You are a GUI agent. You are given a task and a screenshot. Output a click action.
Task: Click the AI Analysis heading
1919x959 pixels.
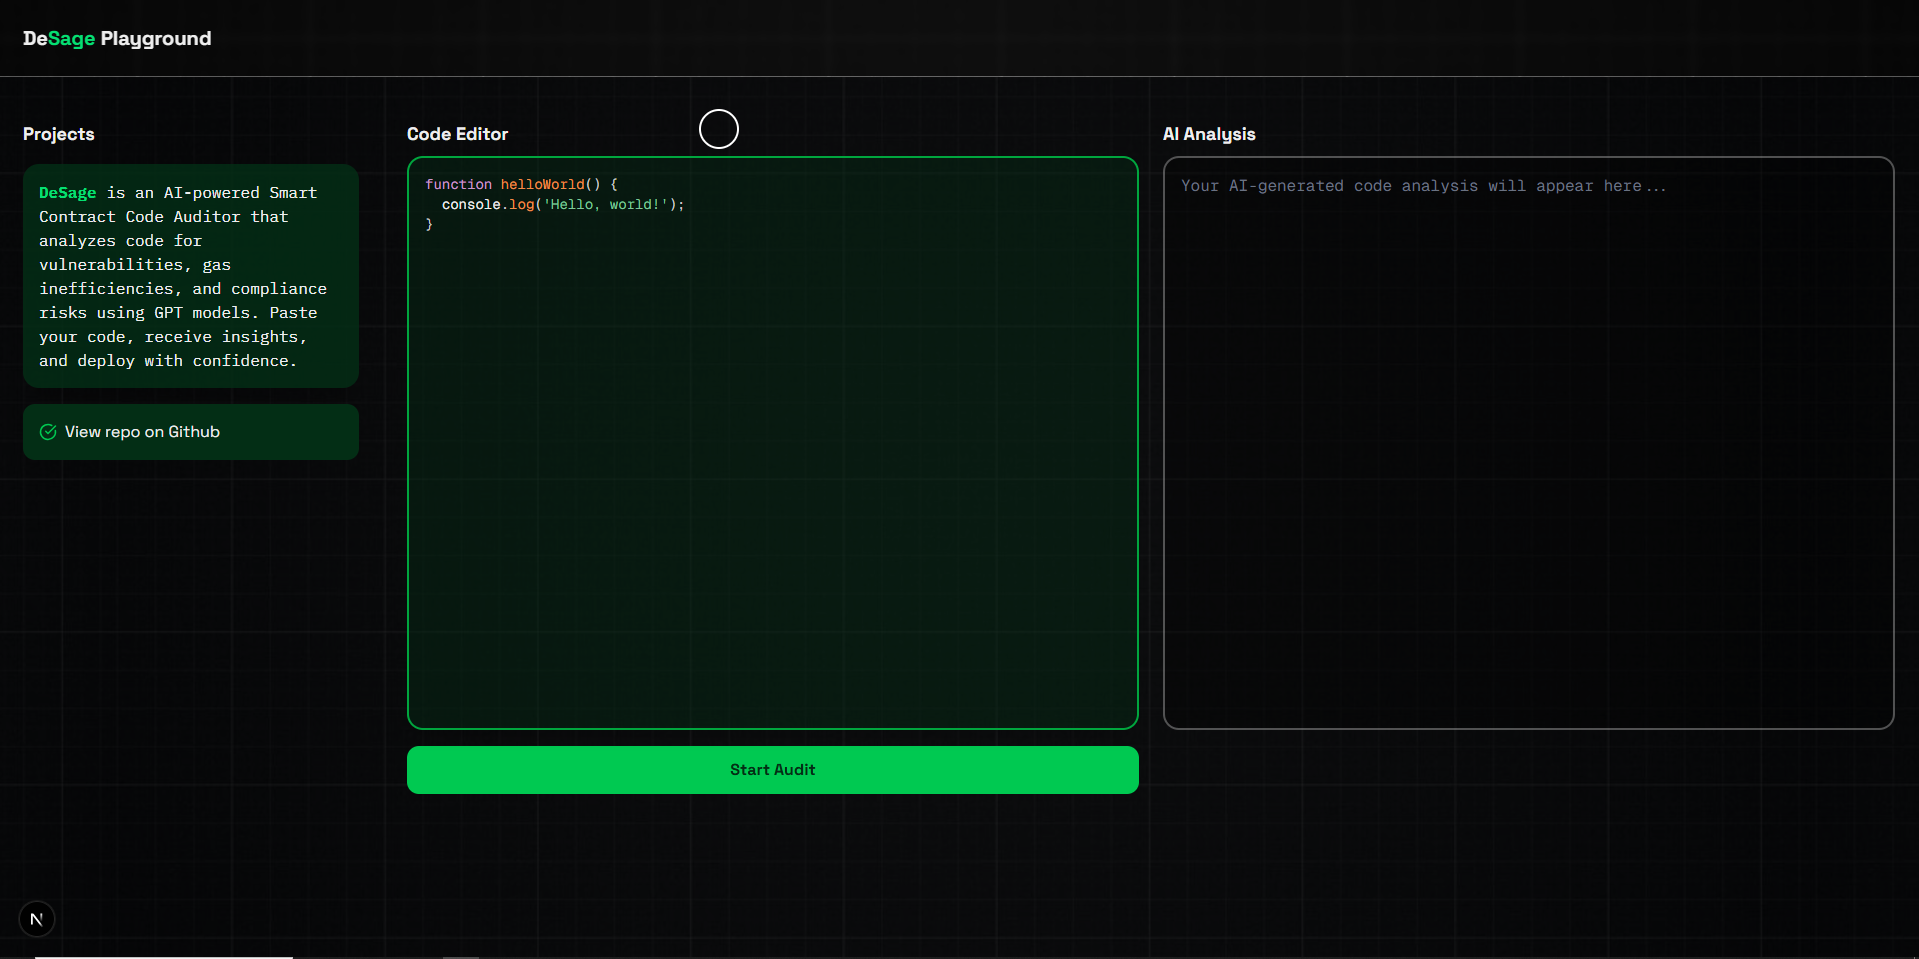(x=1209, y=134)
